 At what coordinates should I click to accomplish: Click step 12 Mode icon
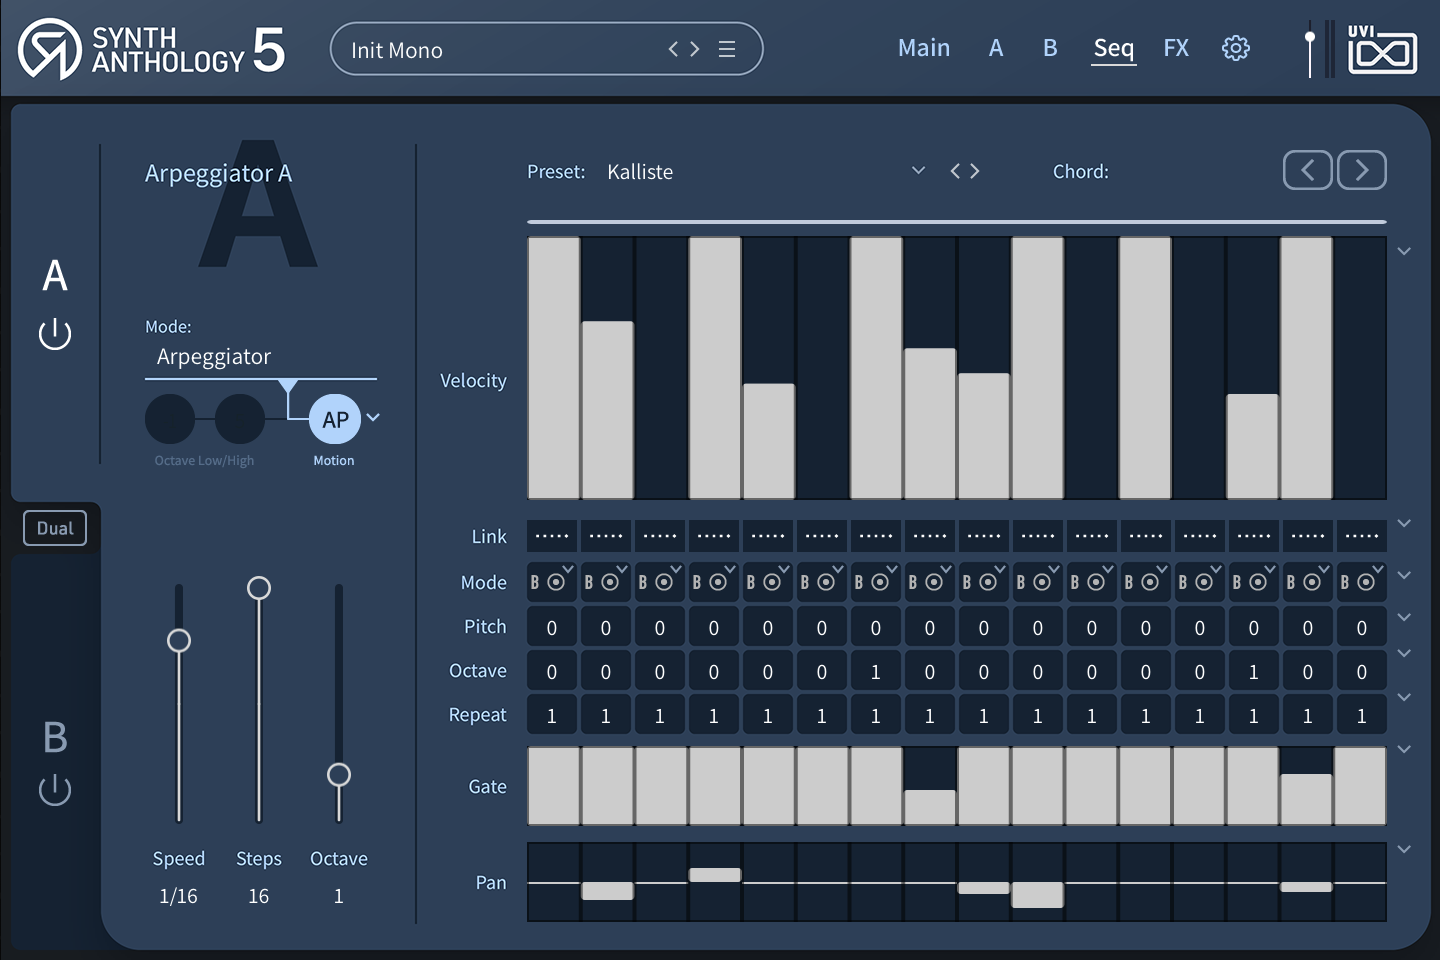[x=1146, y=582]
